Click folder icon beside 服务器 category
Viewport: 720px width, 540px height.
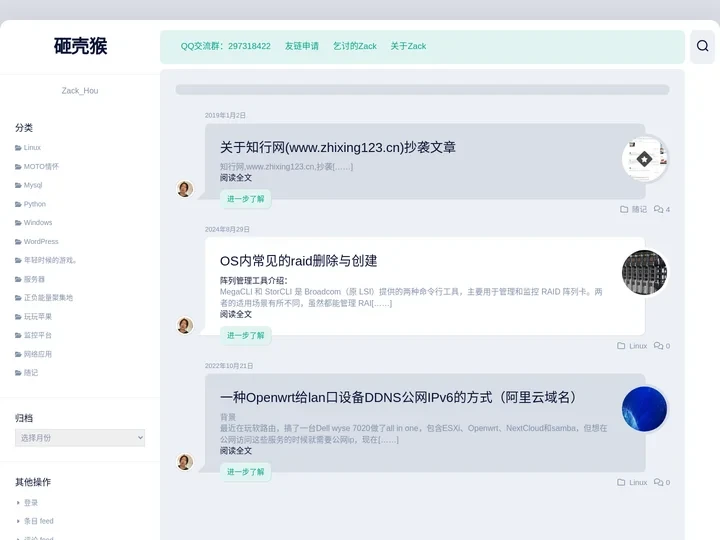click(18, 279)
